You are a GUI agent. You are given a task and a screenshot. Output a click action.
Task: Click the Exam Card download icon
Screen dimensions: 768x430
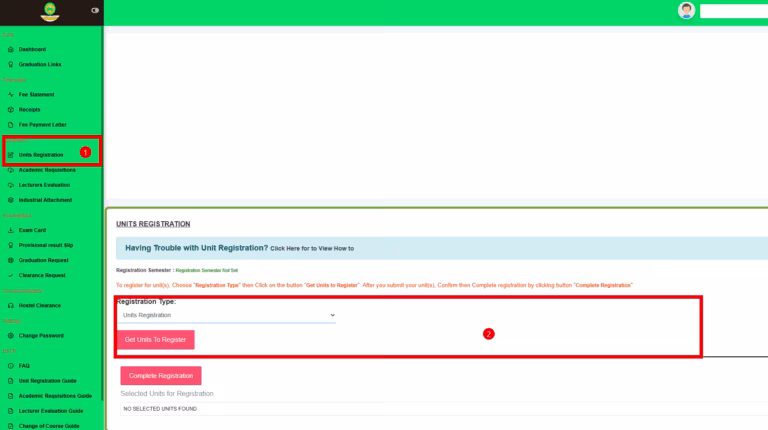11,230
